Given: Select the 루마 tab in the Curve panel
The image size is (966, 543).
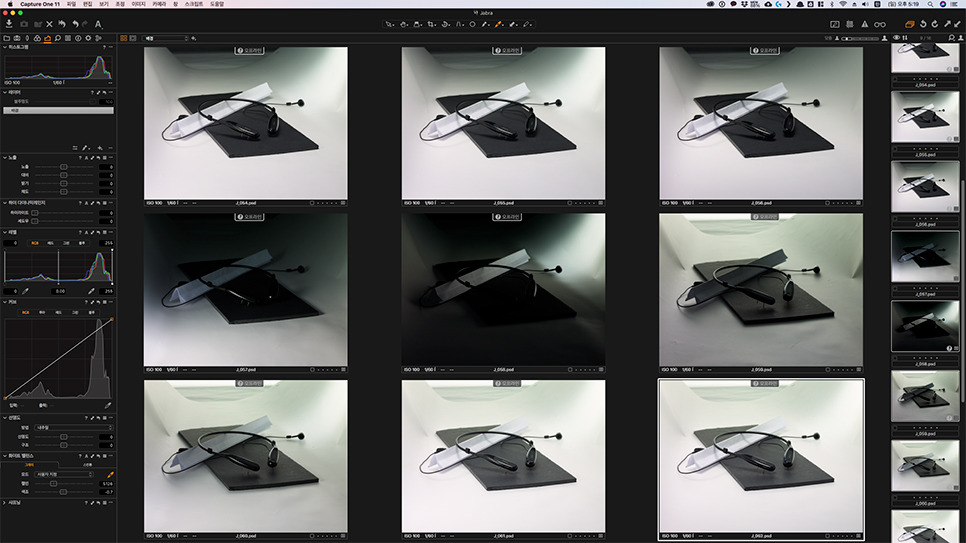Looking at the screenshot, I should (x=42, y=312).
